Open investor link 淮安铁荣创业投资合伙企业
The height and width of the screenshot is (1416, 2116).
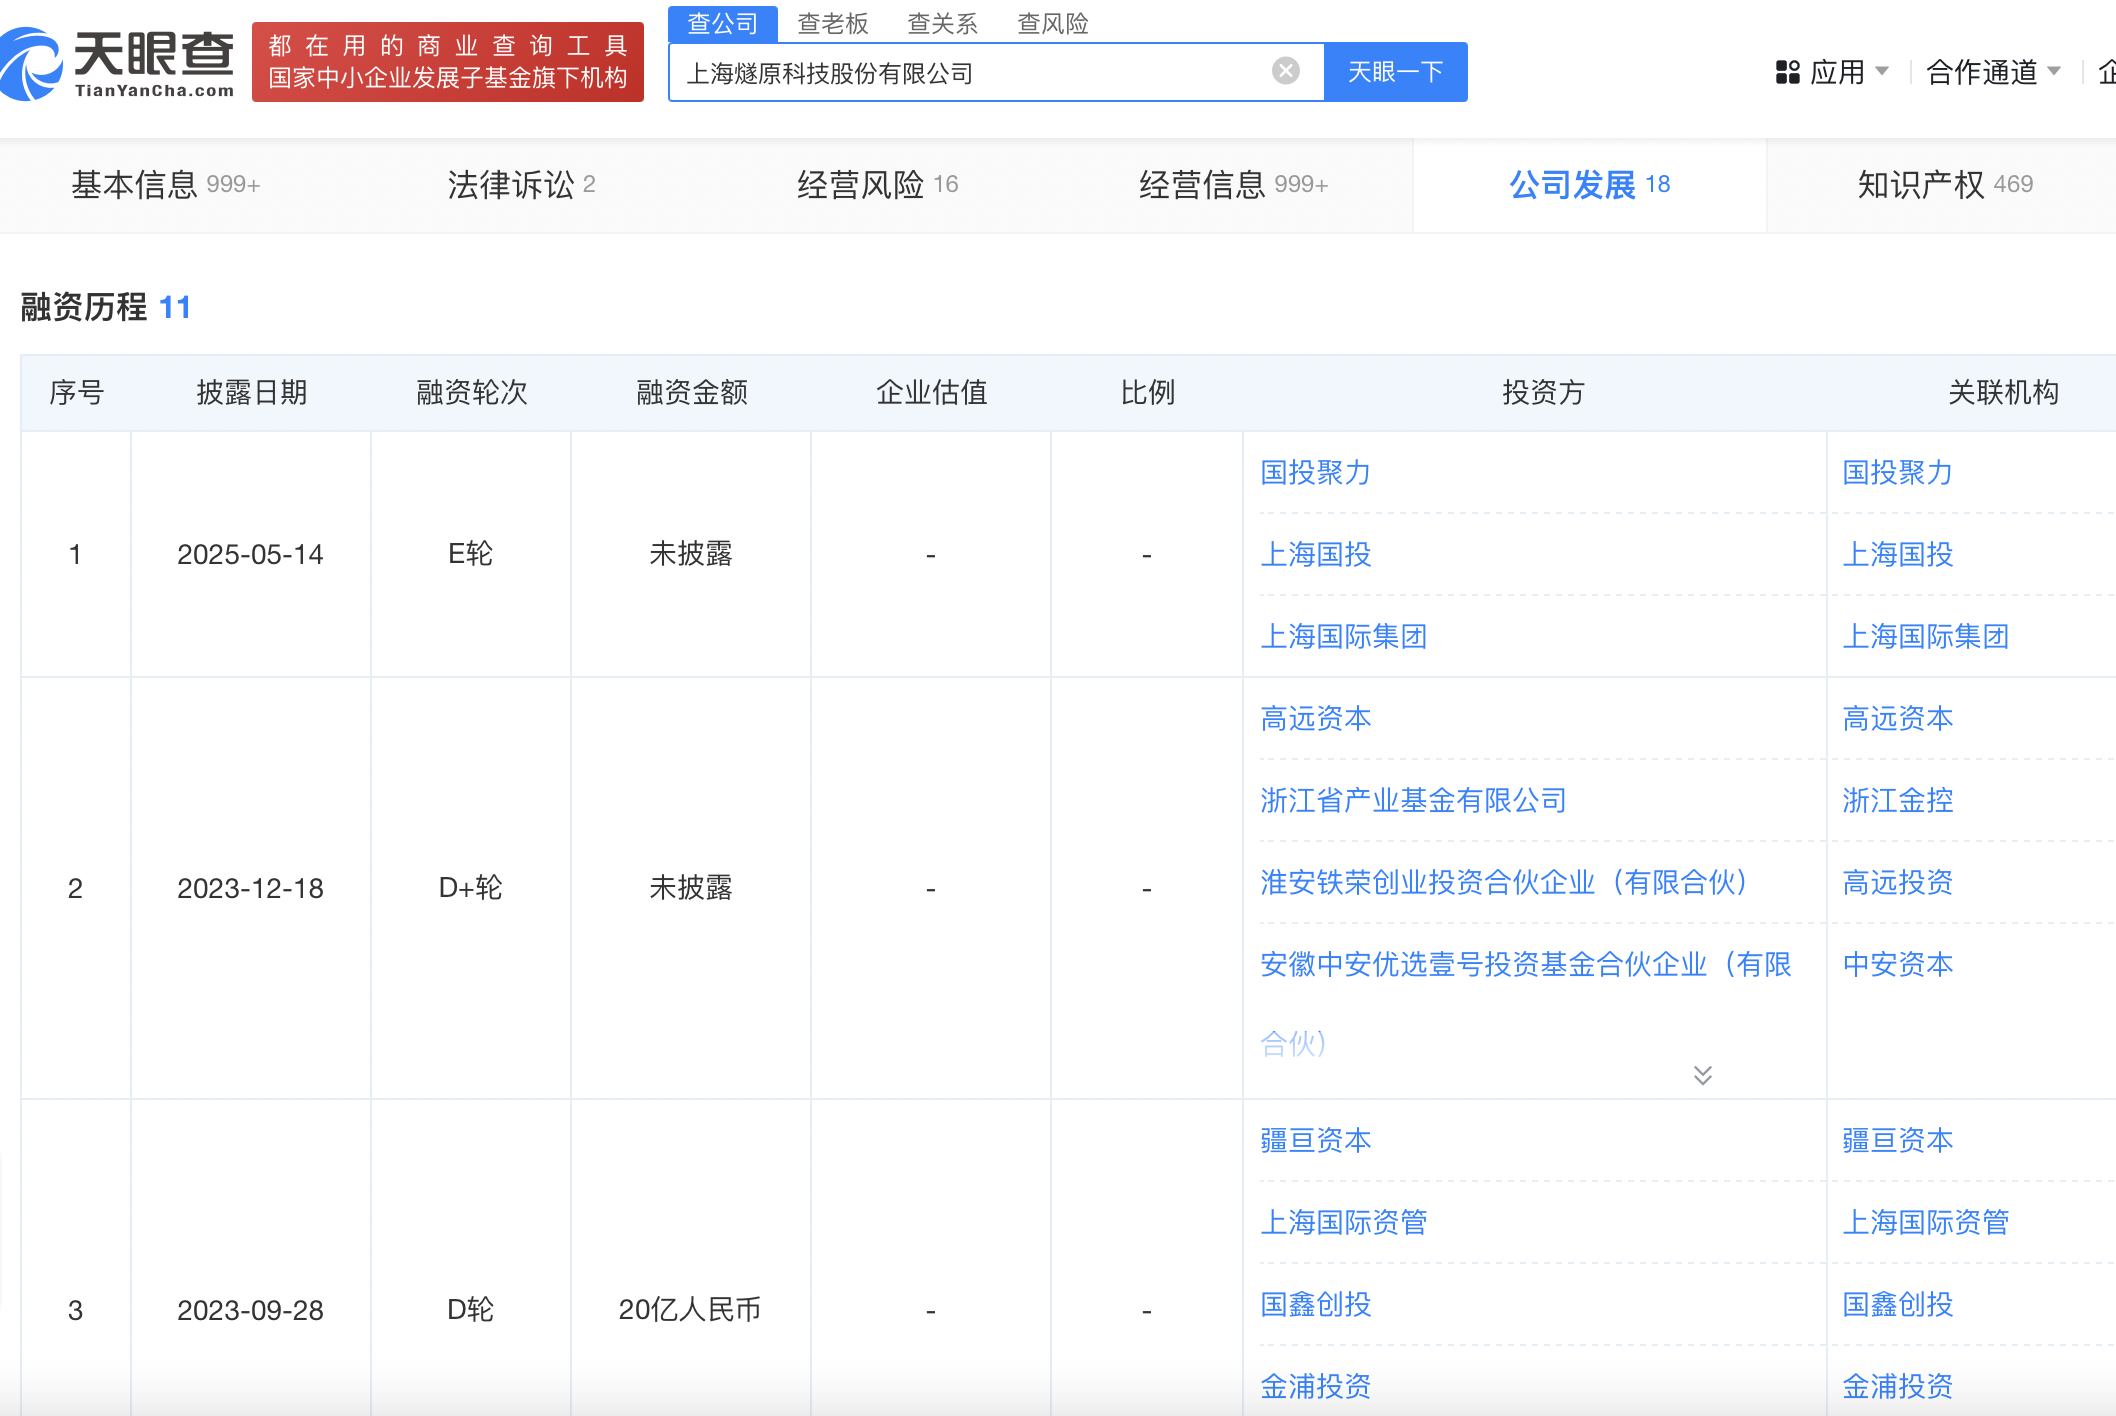point(1503,882)
